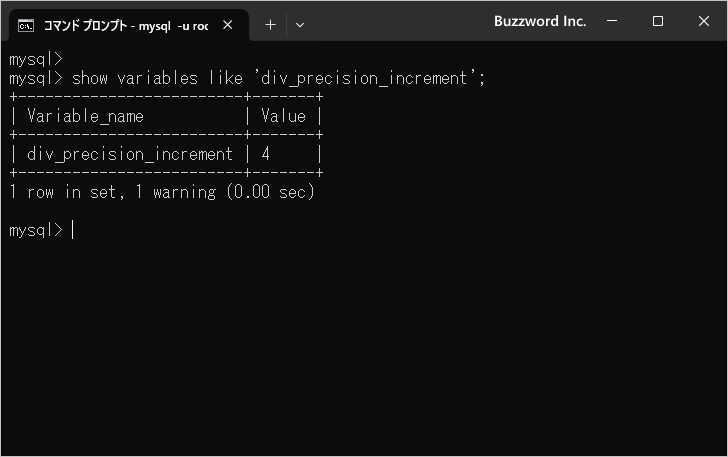Click the Variable_name column header

pos(85,116)
